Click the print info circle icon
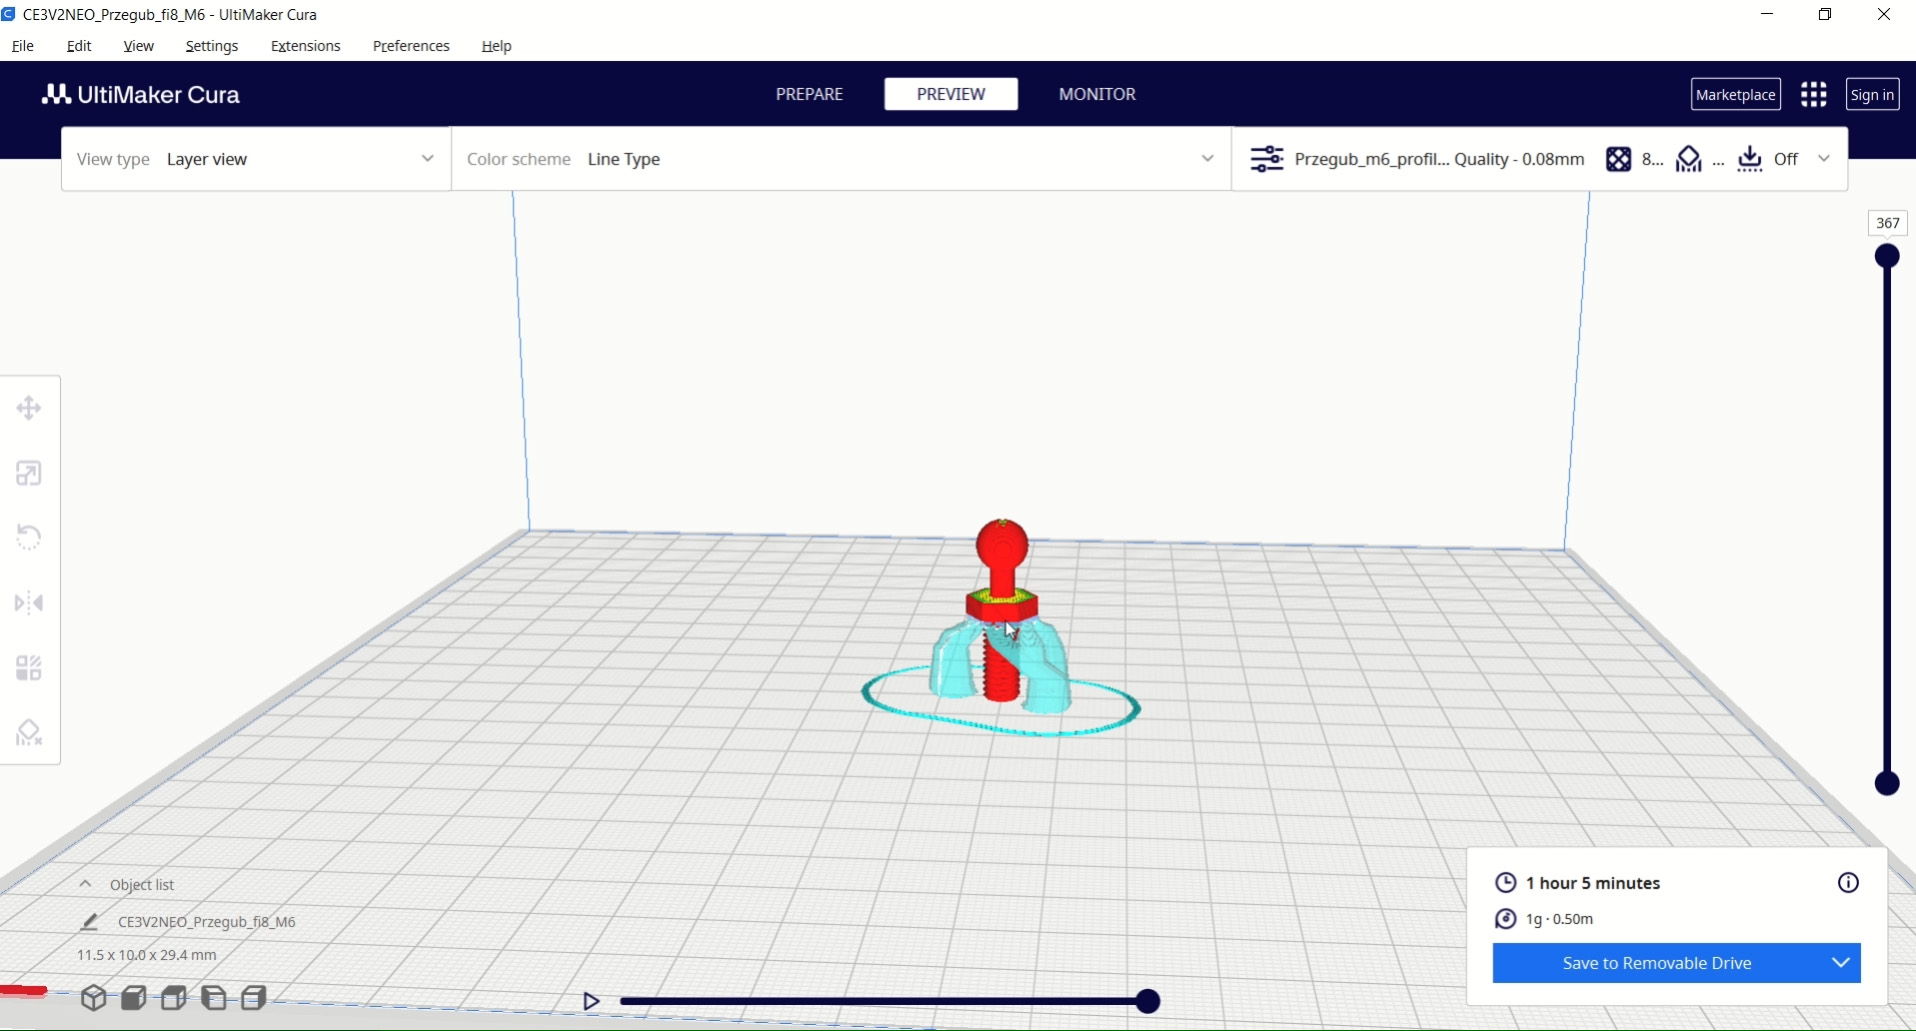Image resolution: width=1916 pixels, height=1031 pixels. pyautogui.click(x=1848, y=883)
